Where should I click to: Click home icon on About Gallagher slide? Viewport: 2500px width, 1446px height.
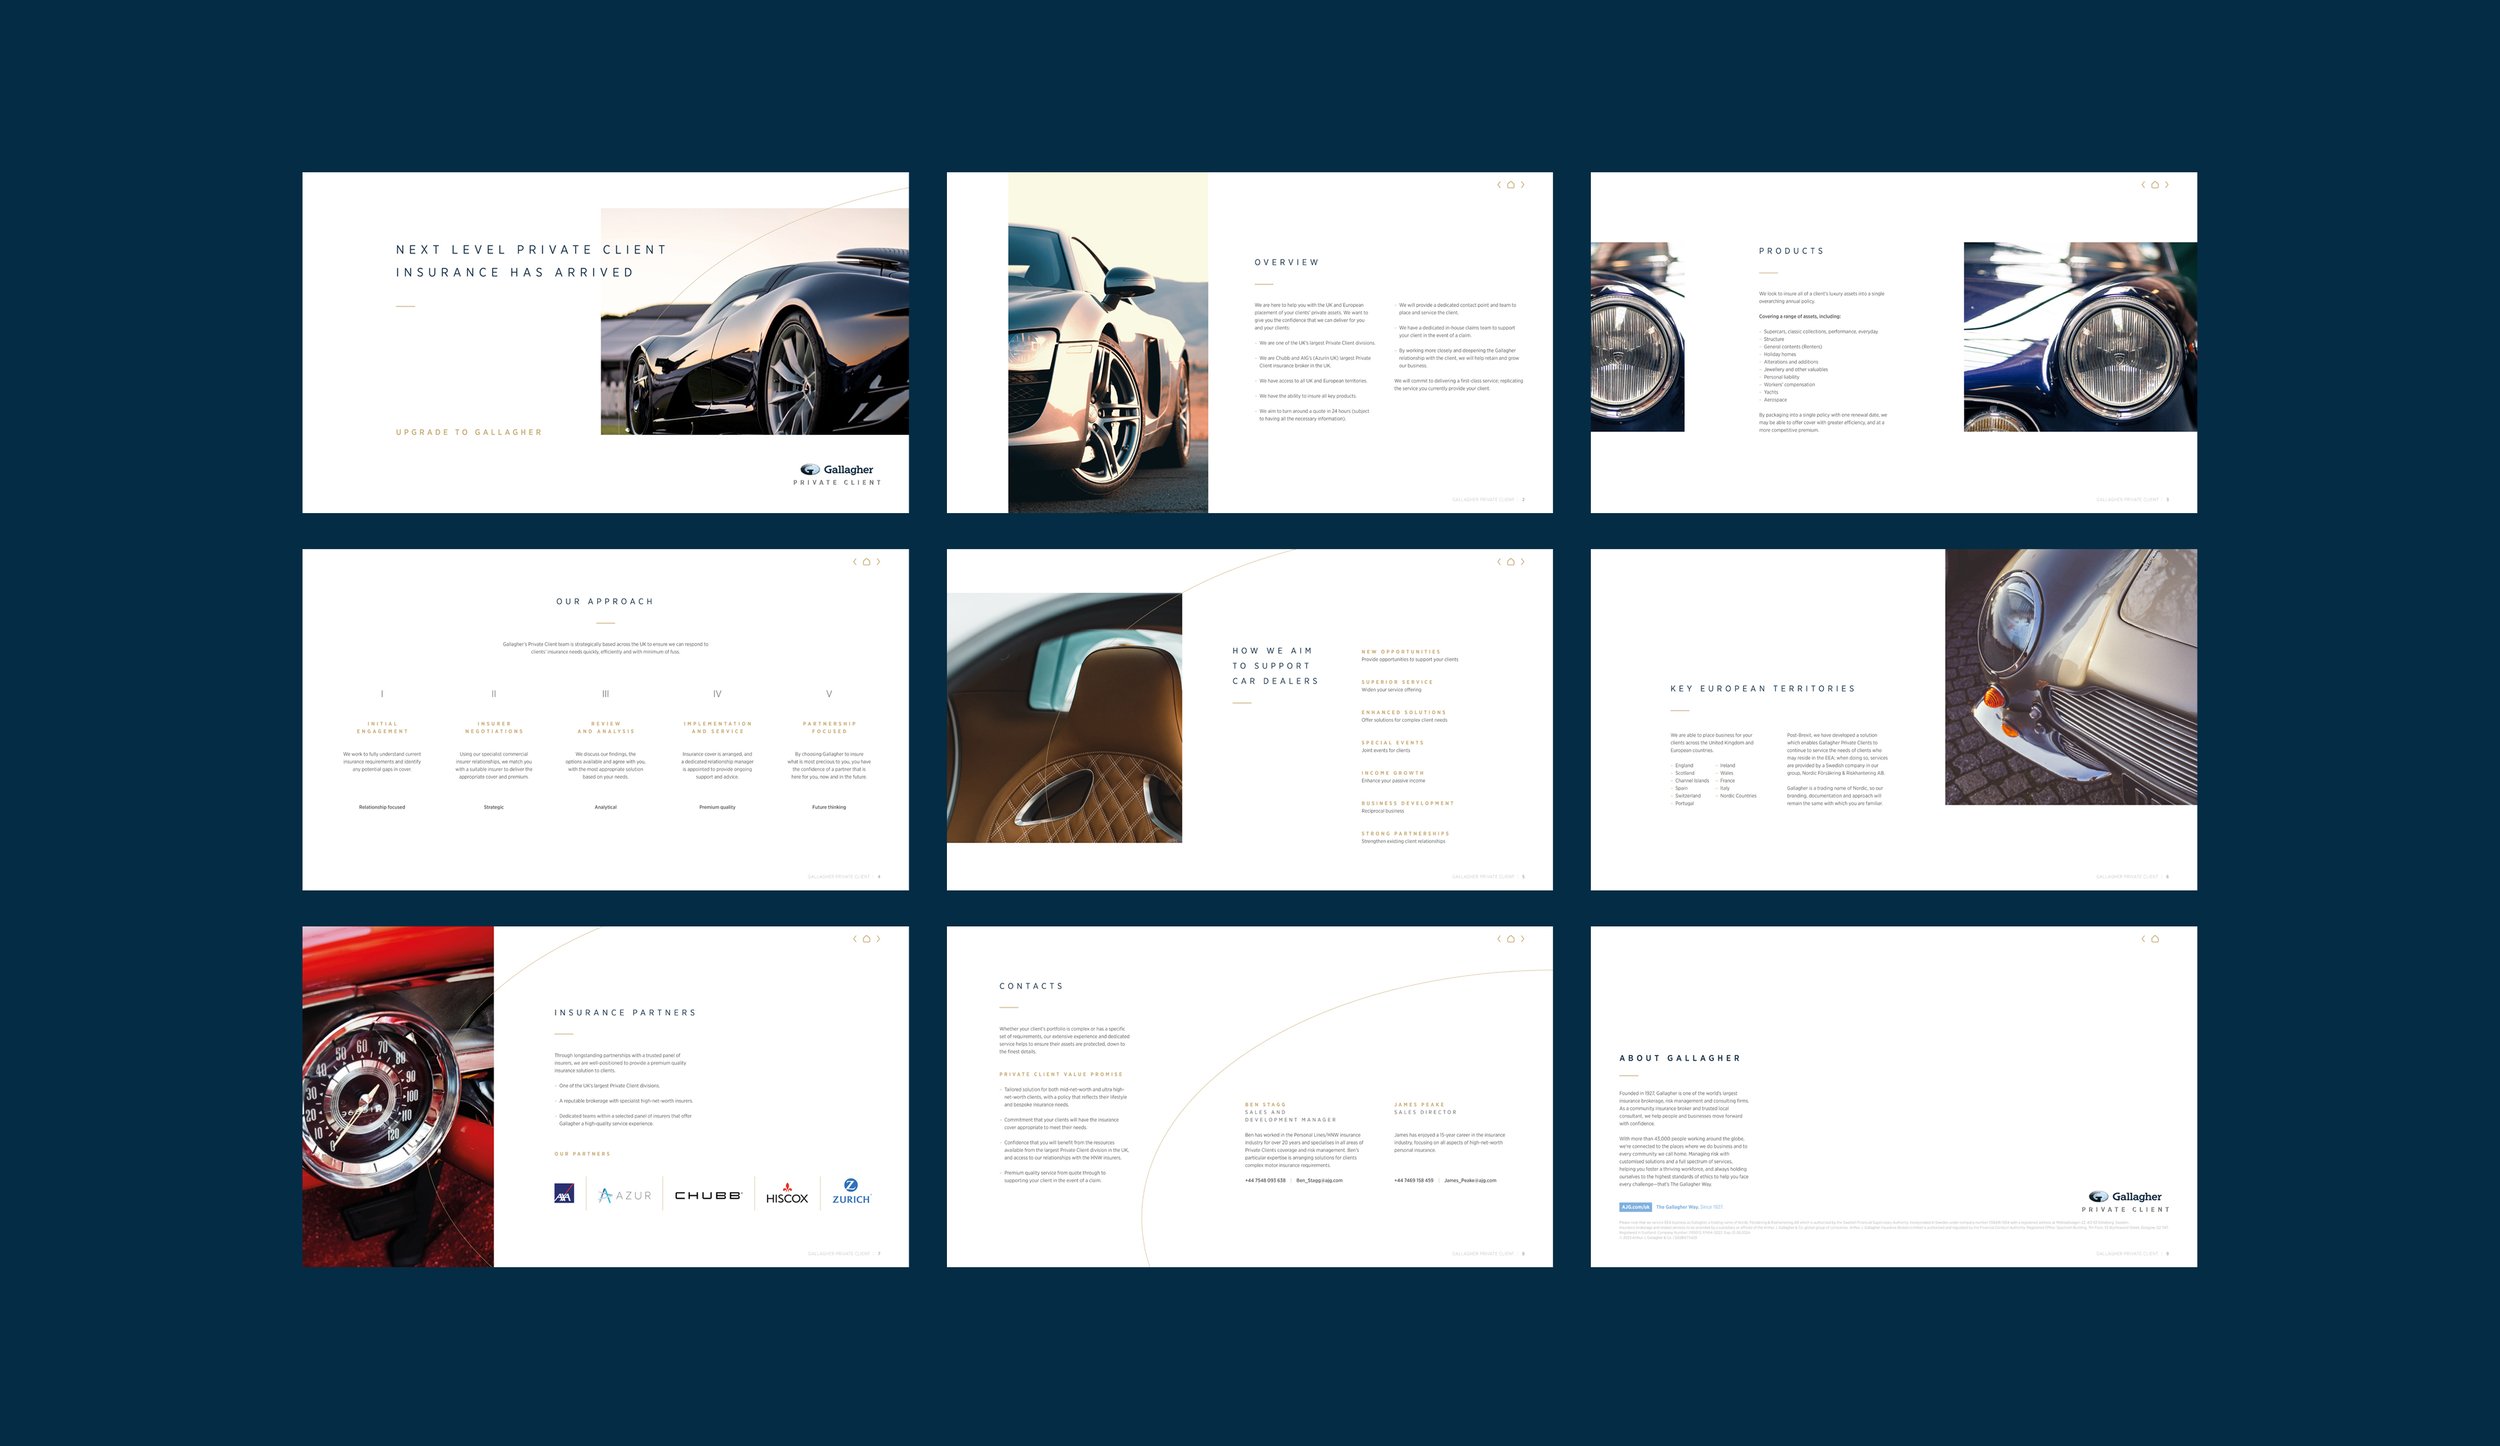coord(2155,939)
